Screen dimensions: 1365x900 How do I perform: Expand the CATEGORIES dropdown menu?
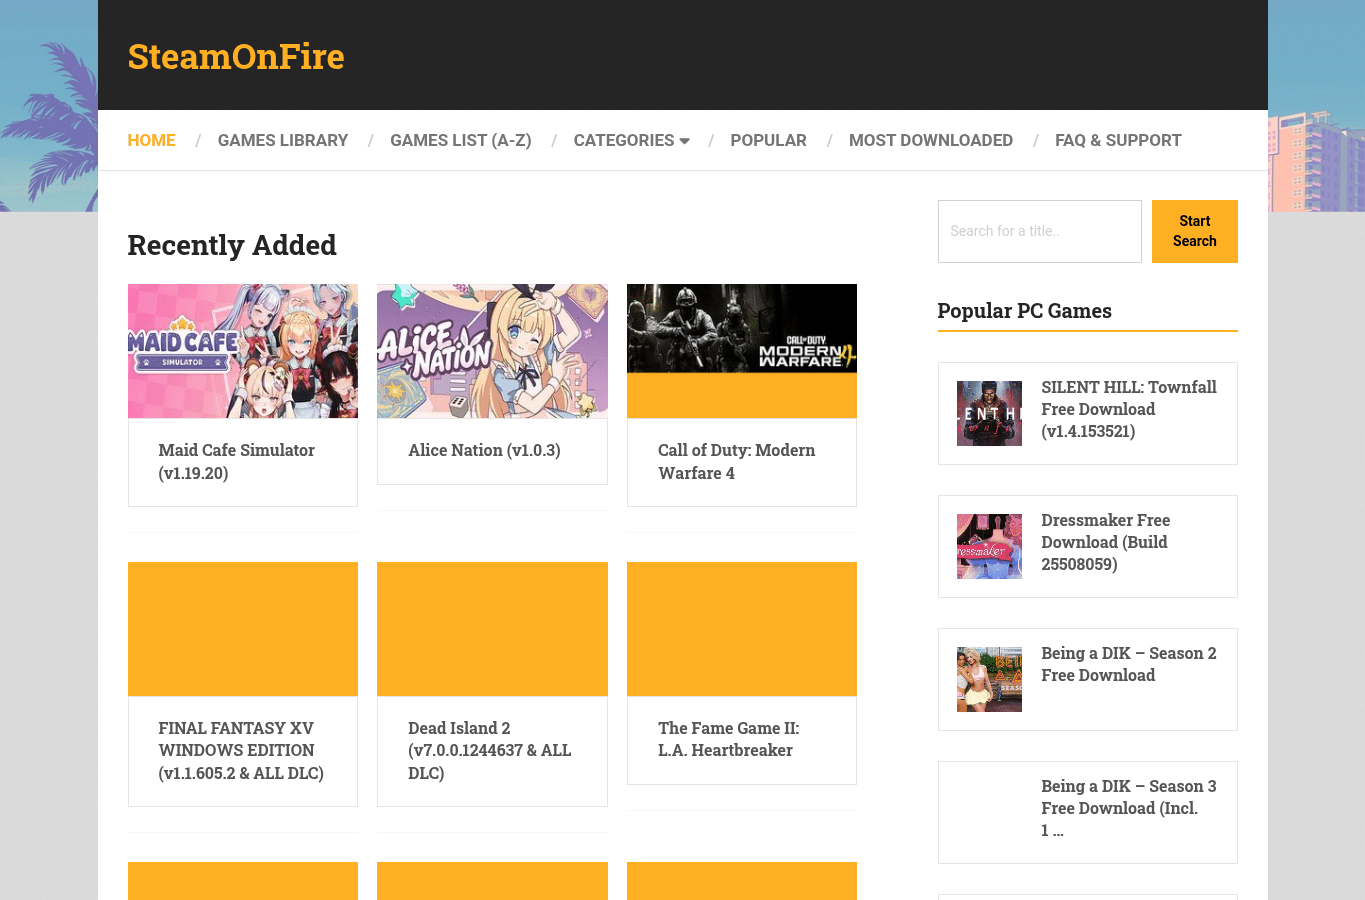(x=632, y=140)
